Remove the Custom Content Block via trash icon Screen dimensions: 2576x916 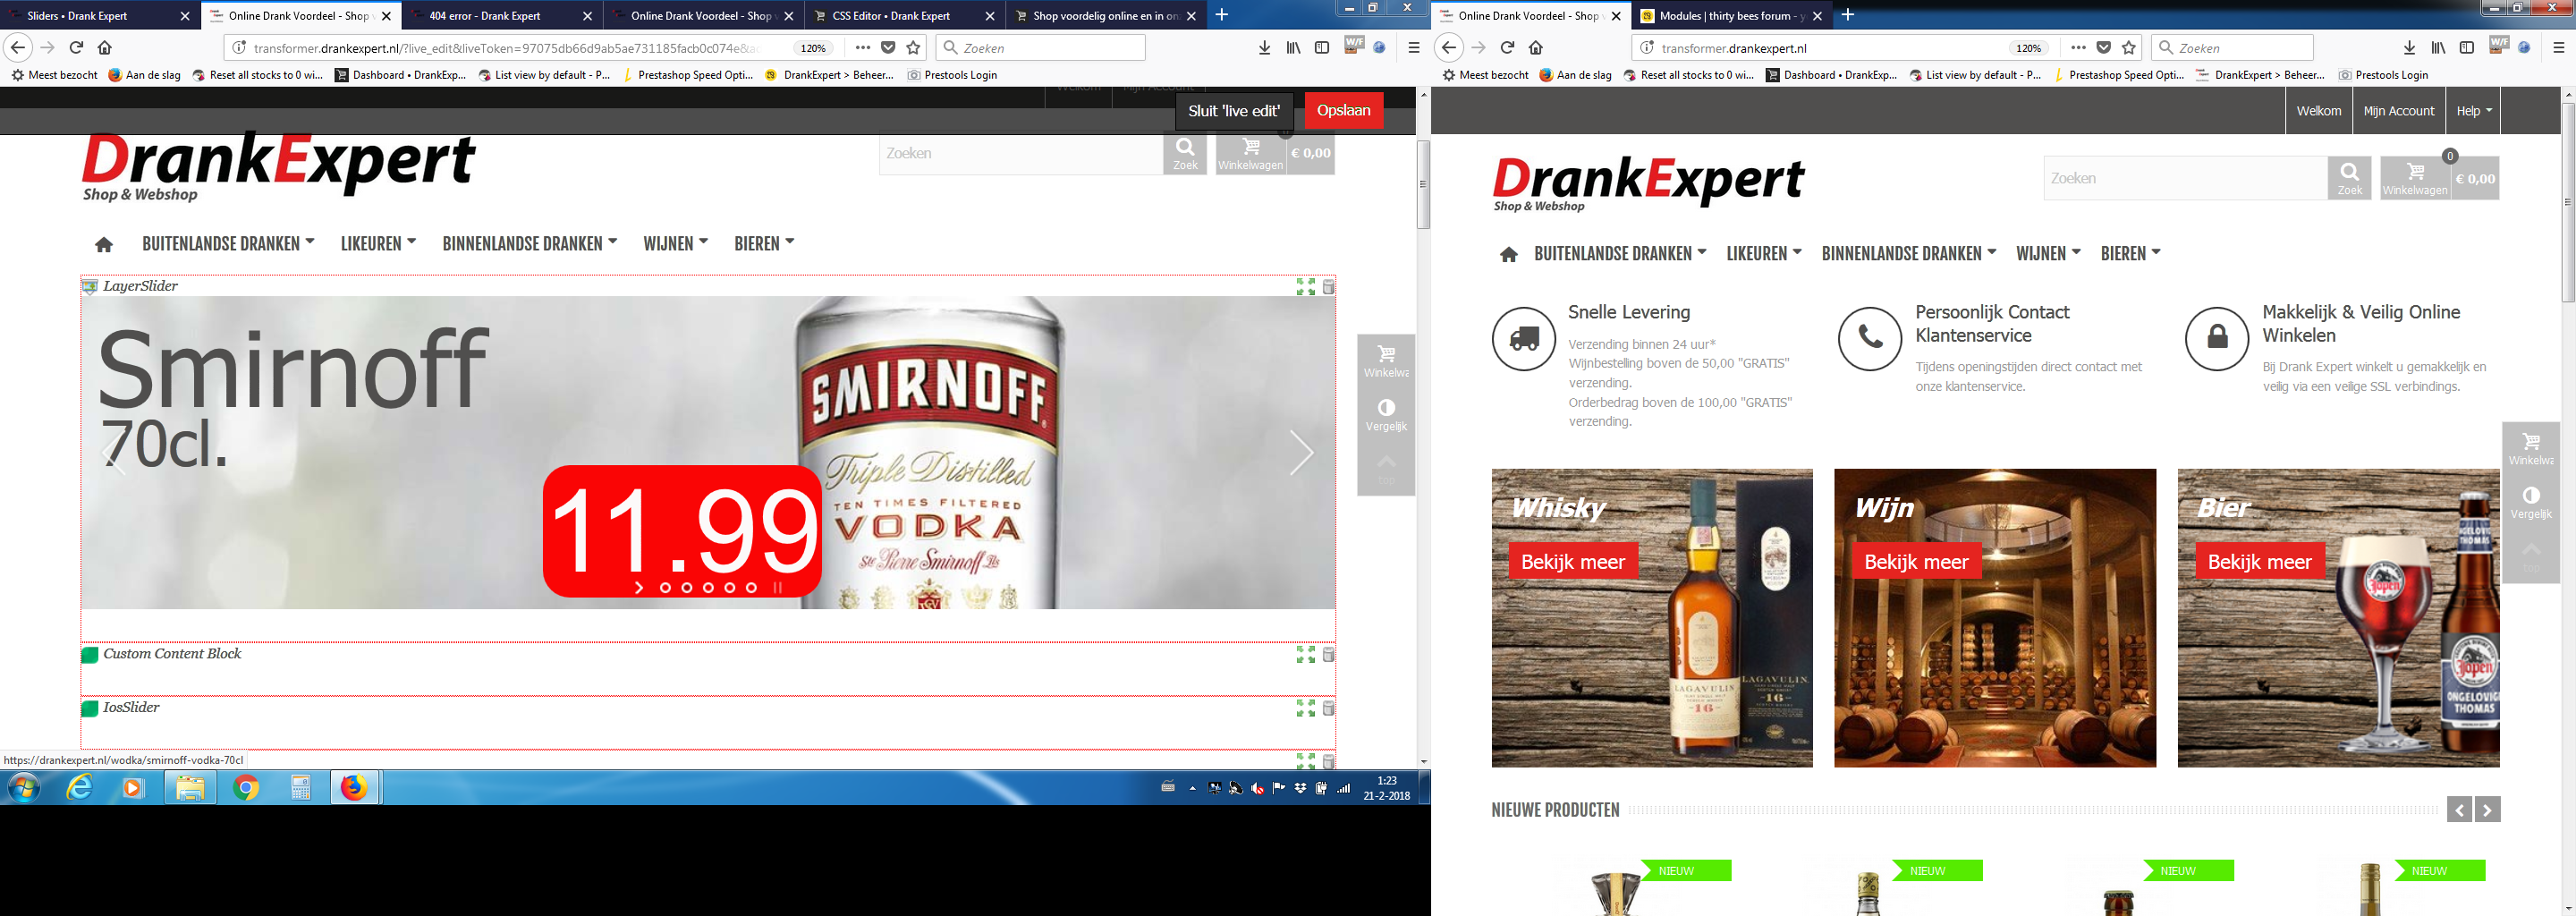[x=1328, y=655]
